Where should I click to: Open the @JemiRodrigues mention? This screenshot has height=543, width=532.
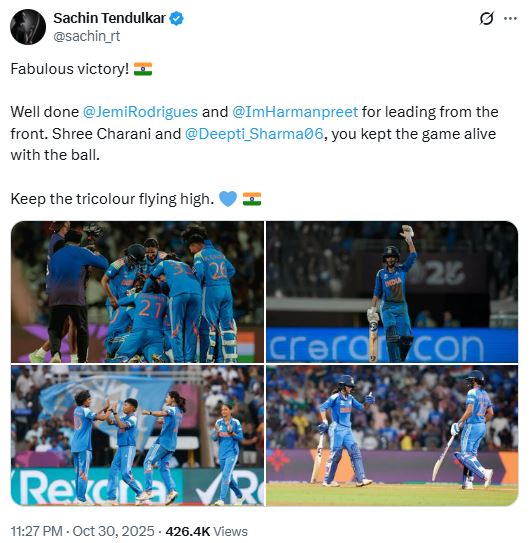140,112
